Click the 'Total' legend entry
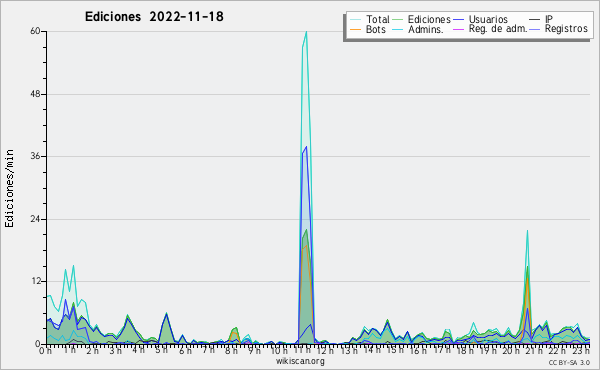This screenshot has height=370, width=600. point(378,19)
